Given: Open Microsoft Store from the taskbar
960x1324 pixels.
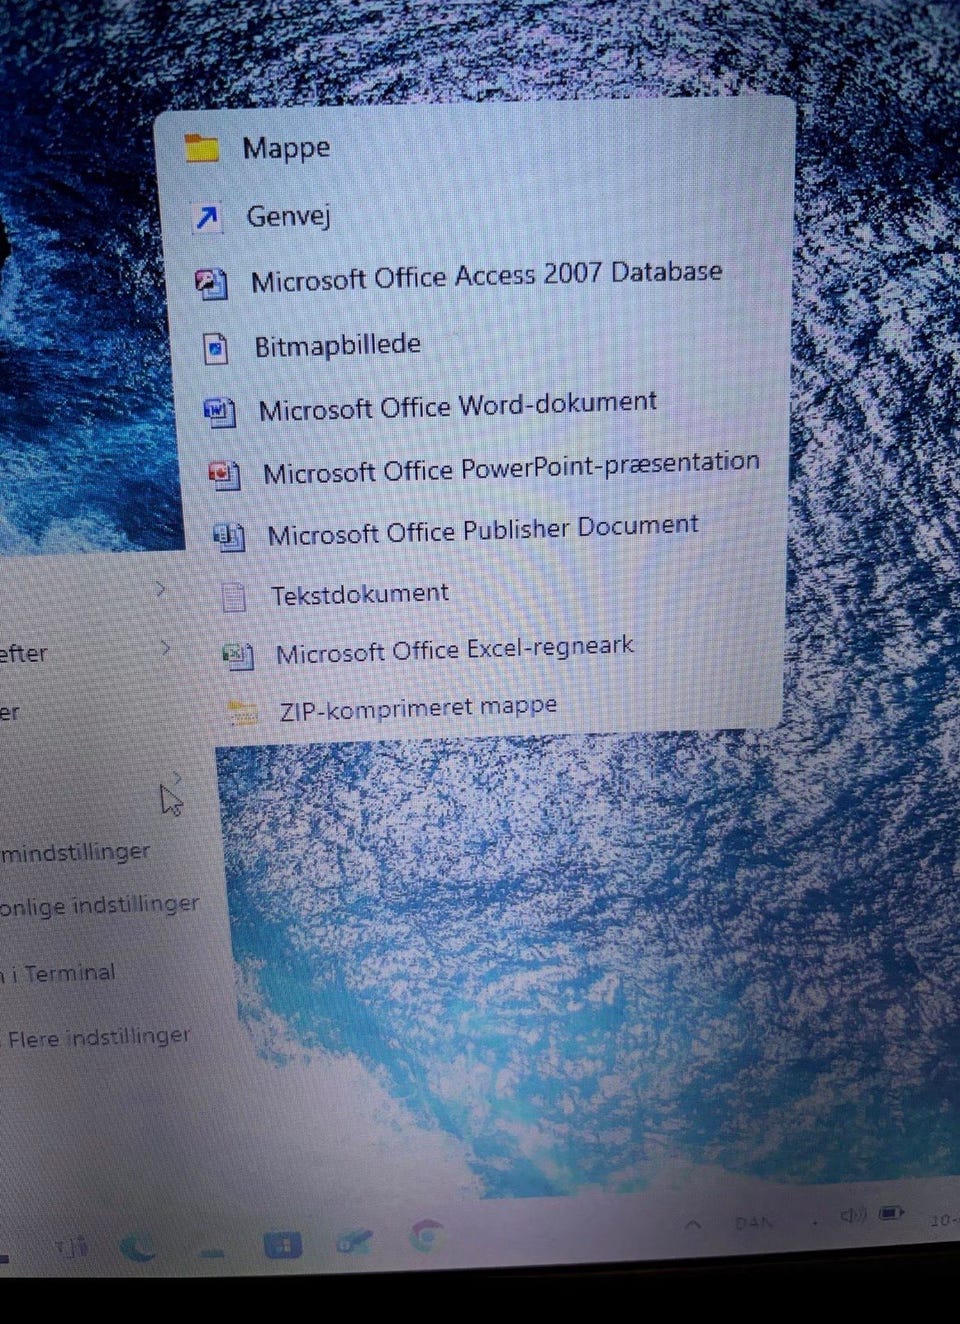Looking at the screenshot, I should 282,1245.
